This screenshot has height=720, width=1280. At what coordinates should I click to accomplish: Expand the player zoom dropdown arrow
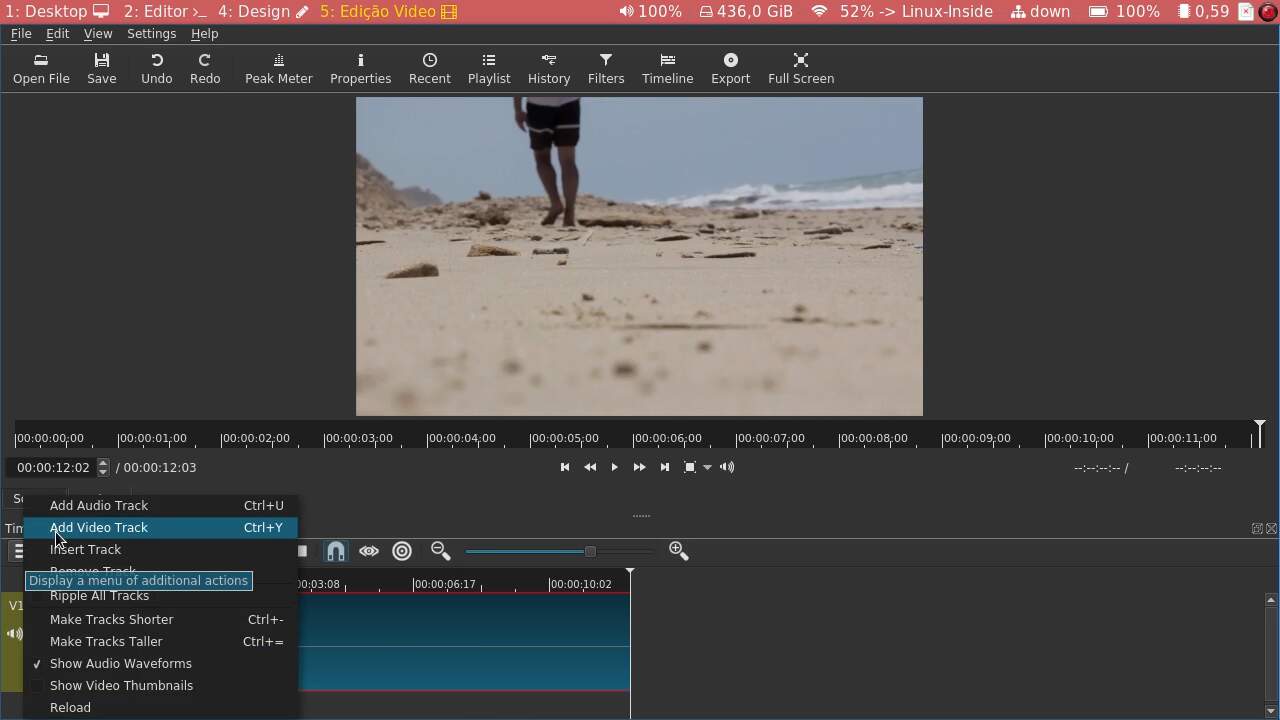pos(707,467)
